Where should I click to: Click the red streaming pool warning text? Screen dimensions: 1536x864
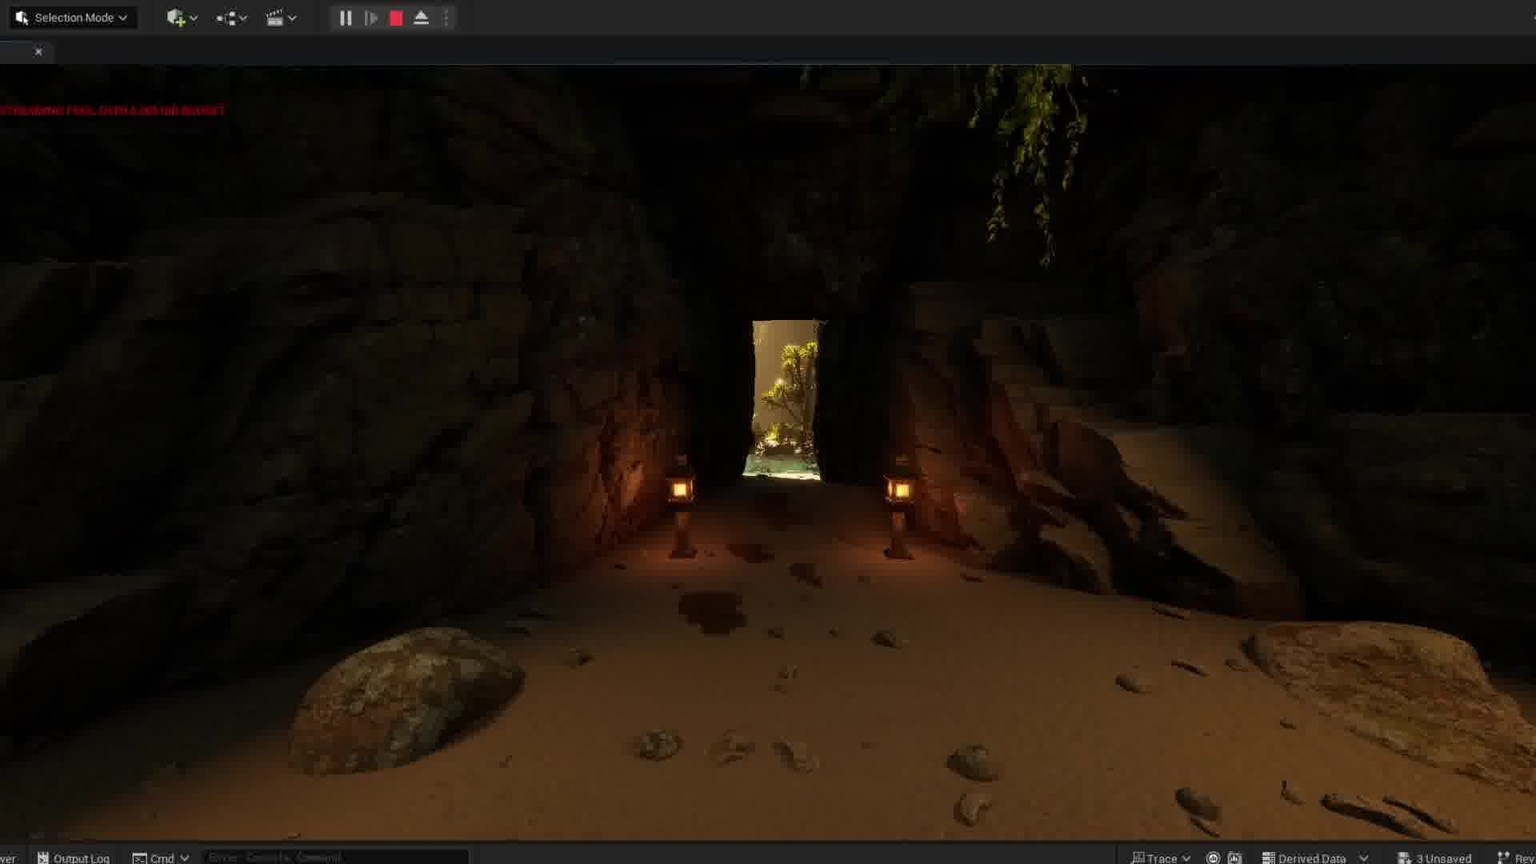point(113,111)
